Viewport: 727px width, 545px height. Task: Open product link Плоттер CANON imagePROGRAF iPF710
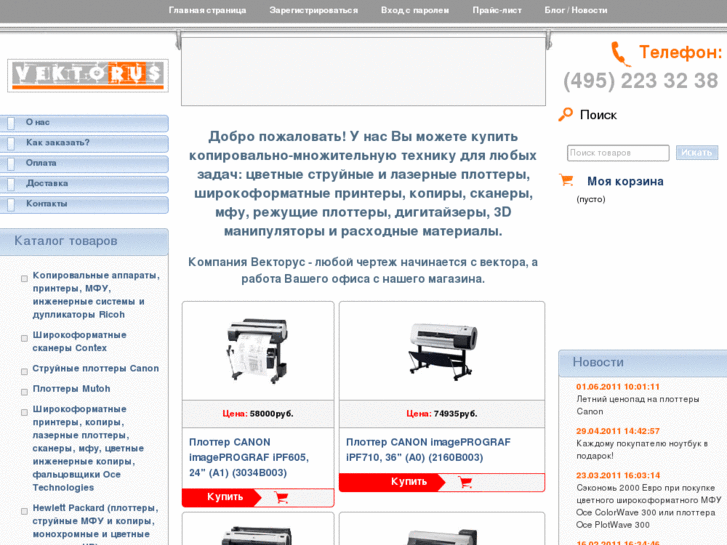point(428,449)
